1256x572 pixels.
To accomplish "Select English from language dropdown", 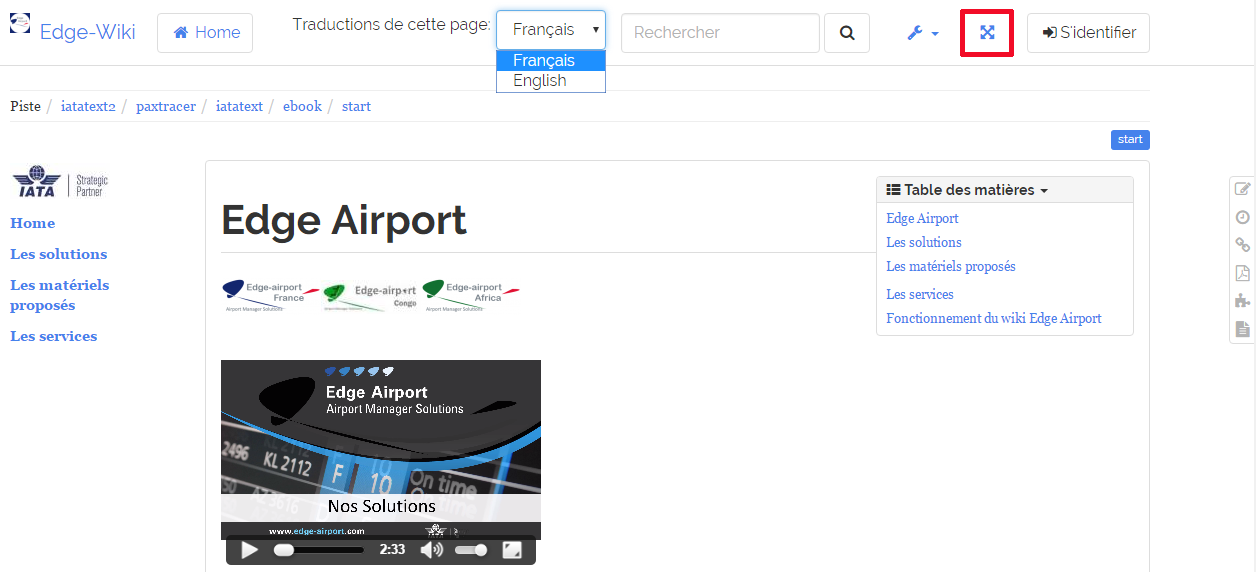I will 540,81.
